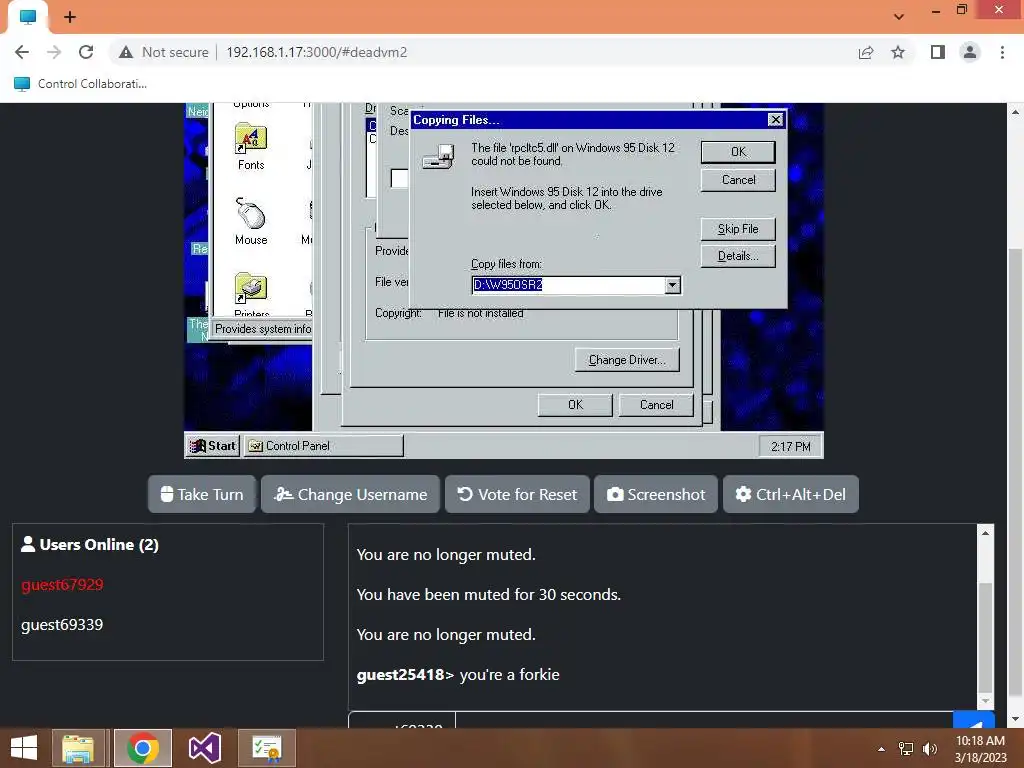Open the tab search chevron
1024x768 pixels.
coord(899,17)
